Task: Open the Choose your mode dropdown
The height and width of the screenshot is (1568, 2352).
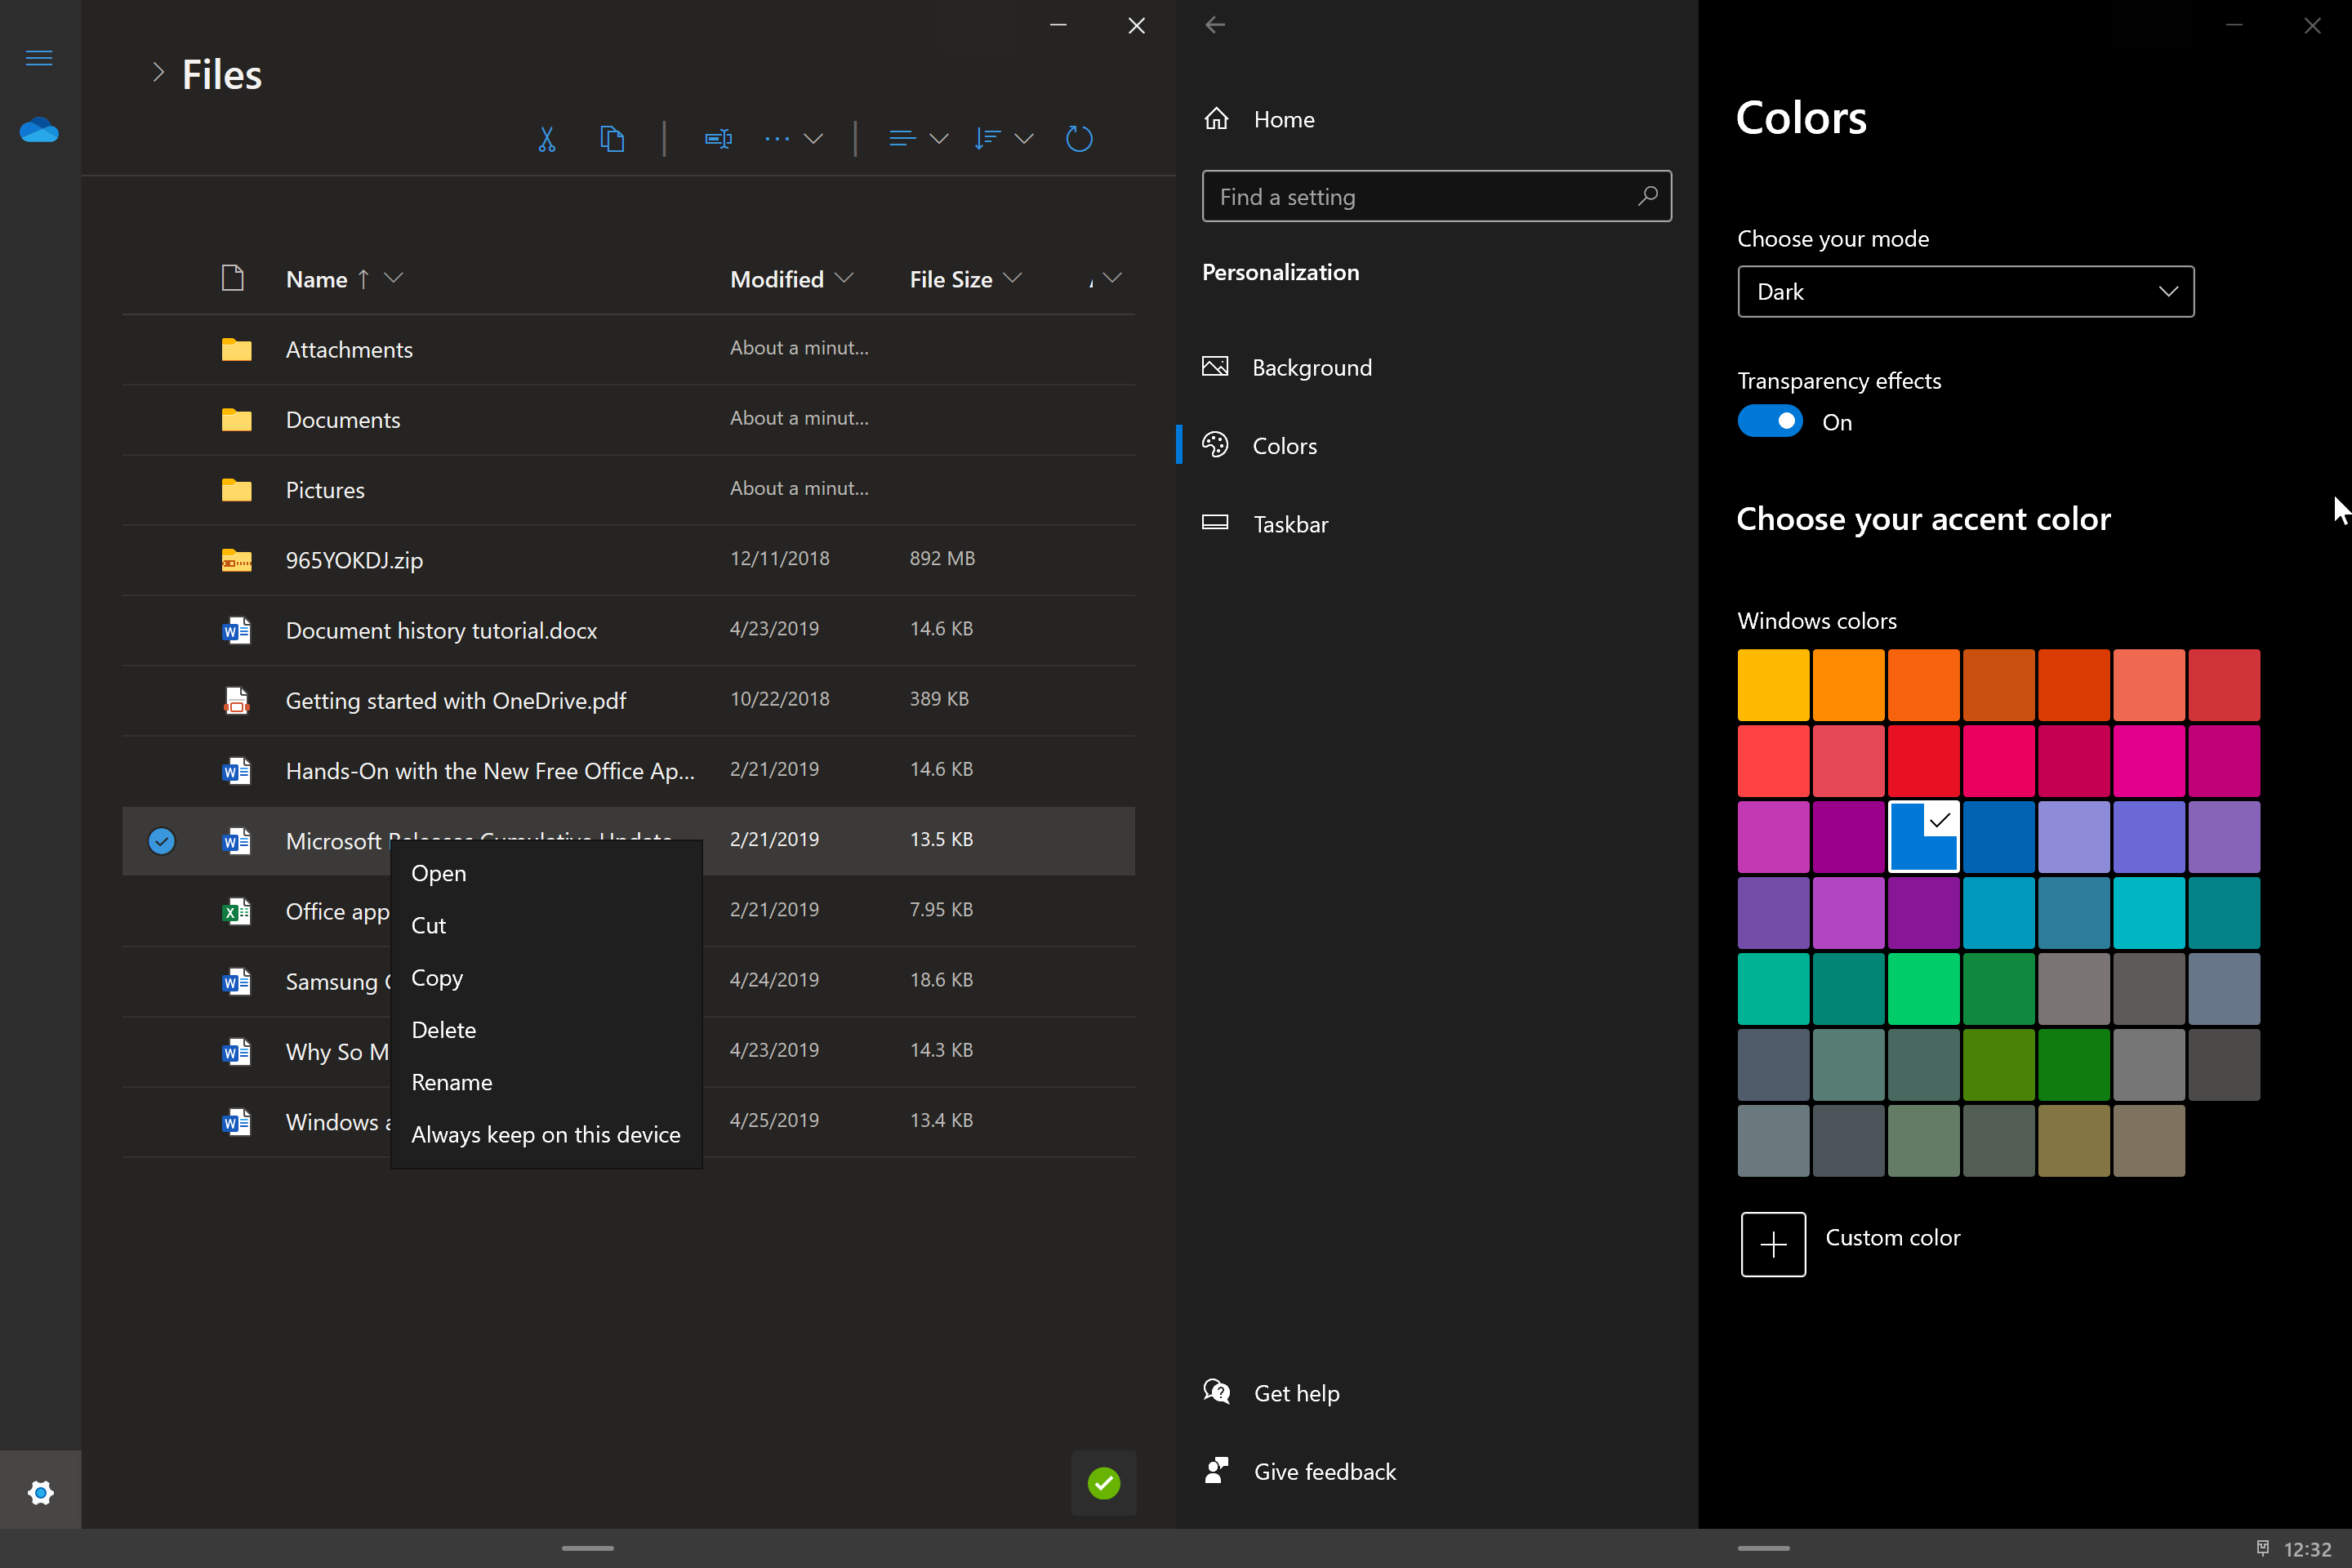Action: tap(1963, 291)
